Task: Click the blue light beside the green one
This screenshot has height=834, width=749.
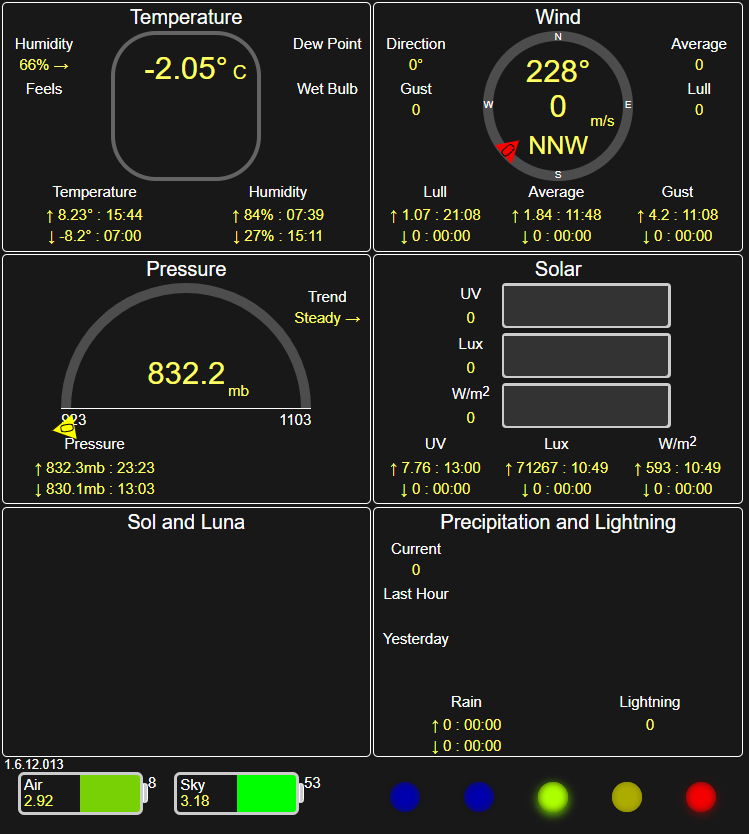Action: (479, 796)
